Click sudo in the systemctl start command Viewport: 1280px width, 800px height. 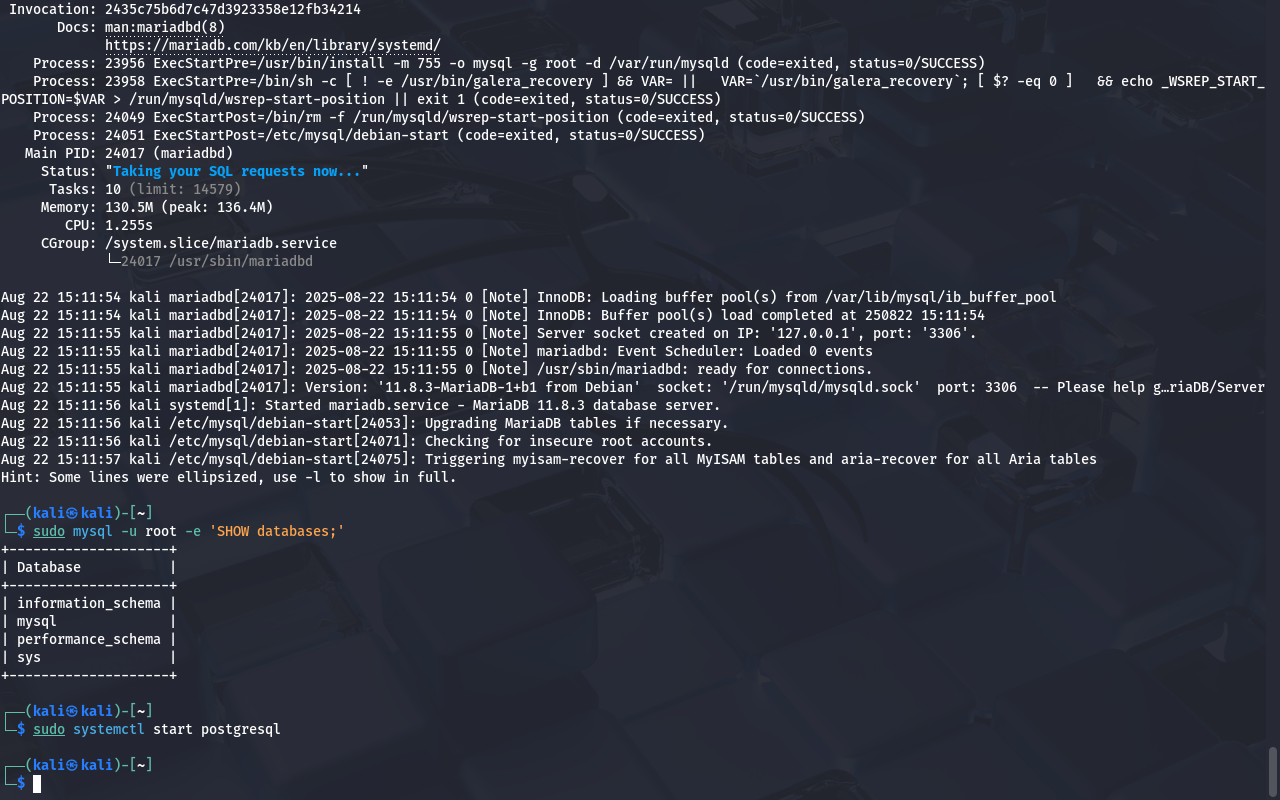49,729
